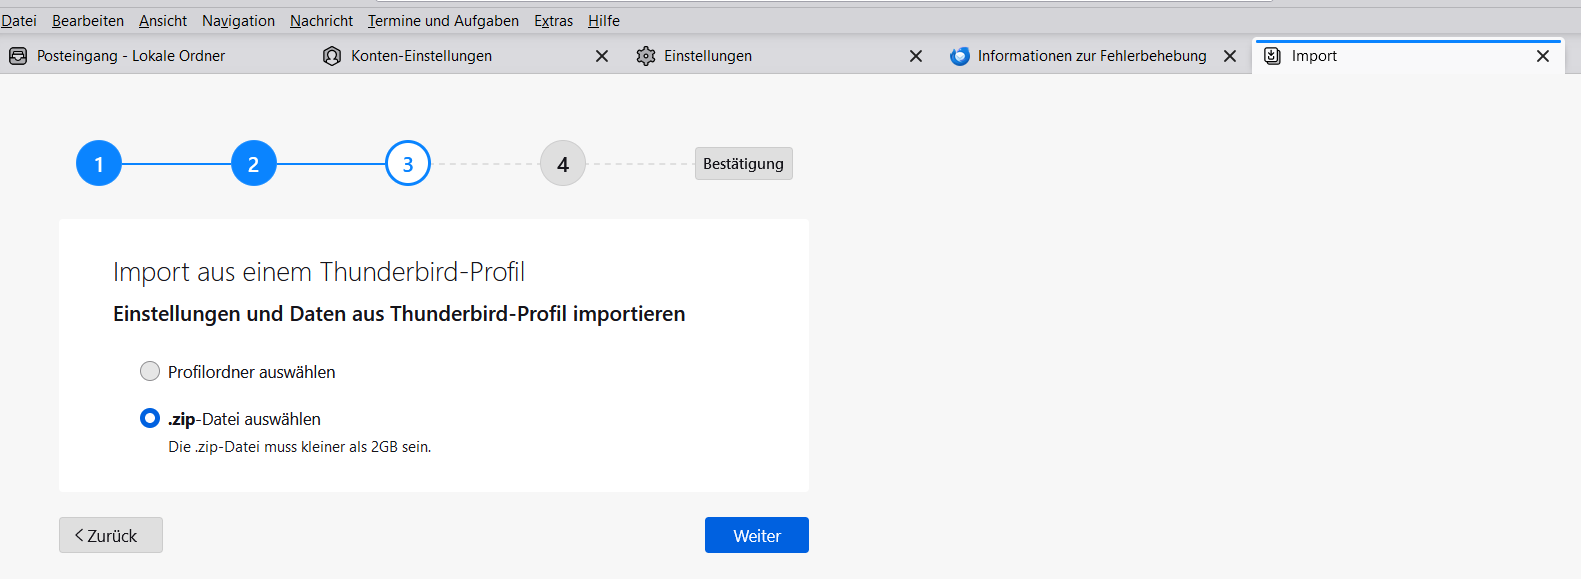Open the Extras menu
This screenshot has height=579, width=1581.
[553, 20]
